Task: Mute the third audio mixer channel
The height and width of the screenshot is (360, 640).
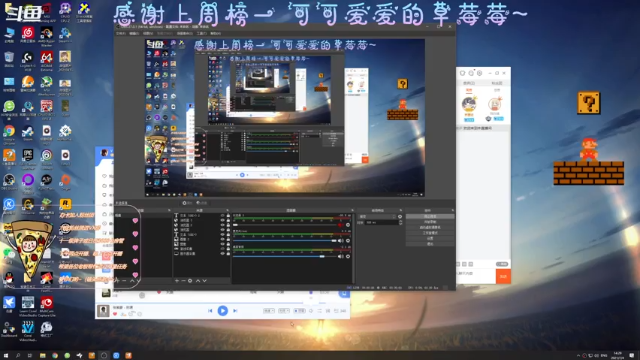Action: 341,256
